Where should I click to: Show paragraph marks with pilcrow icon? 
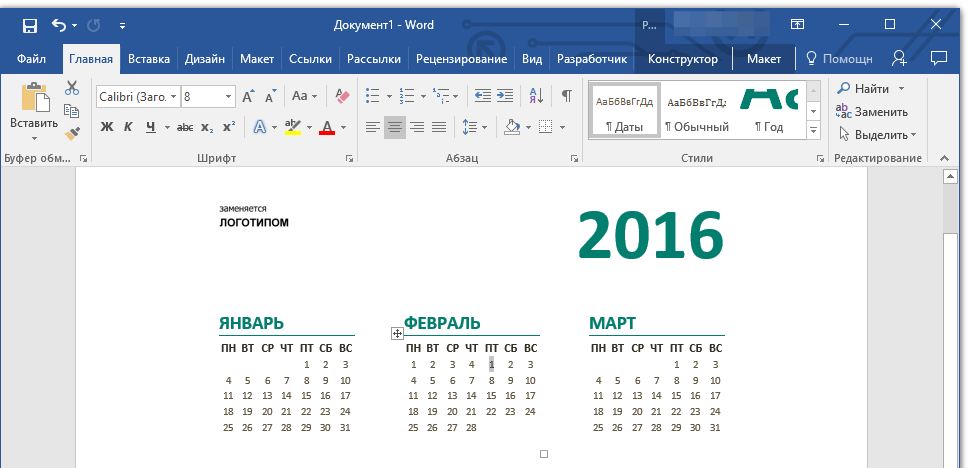click(566, 96)
